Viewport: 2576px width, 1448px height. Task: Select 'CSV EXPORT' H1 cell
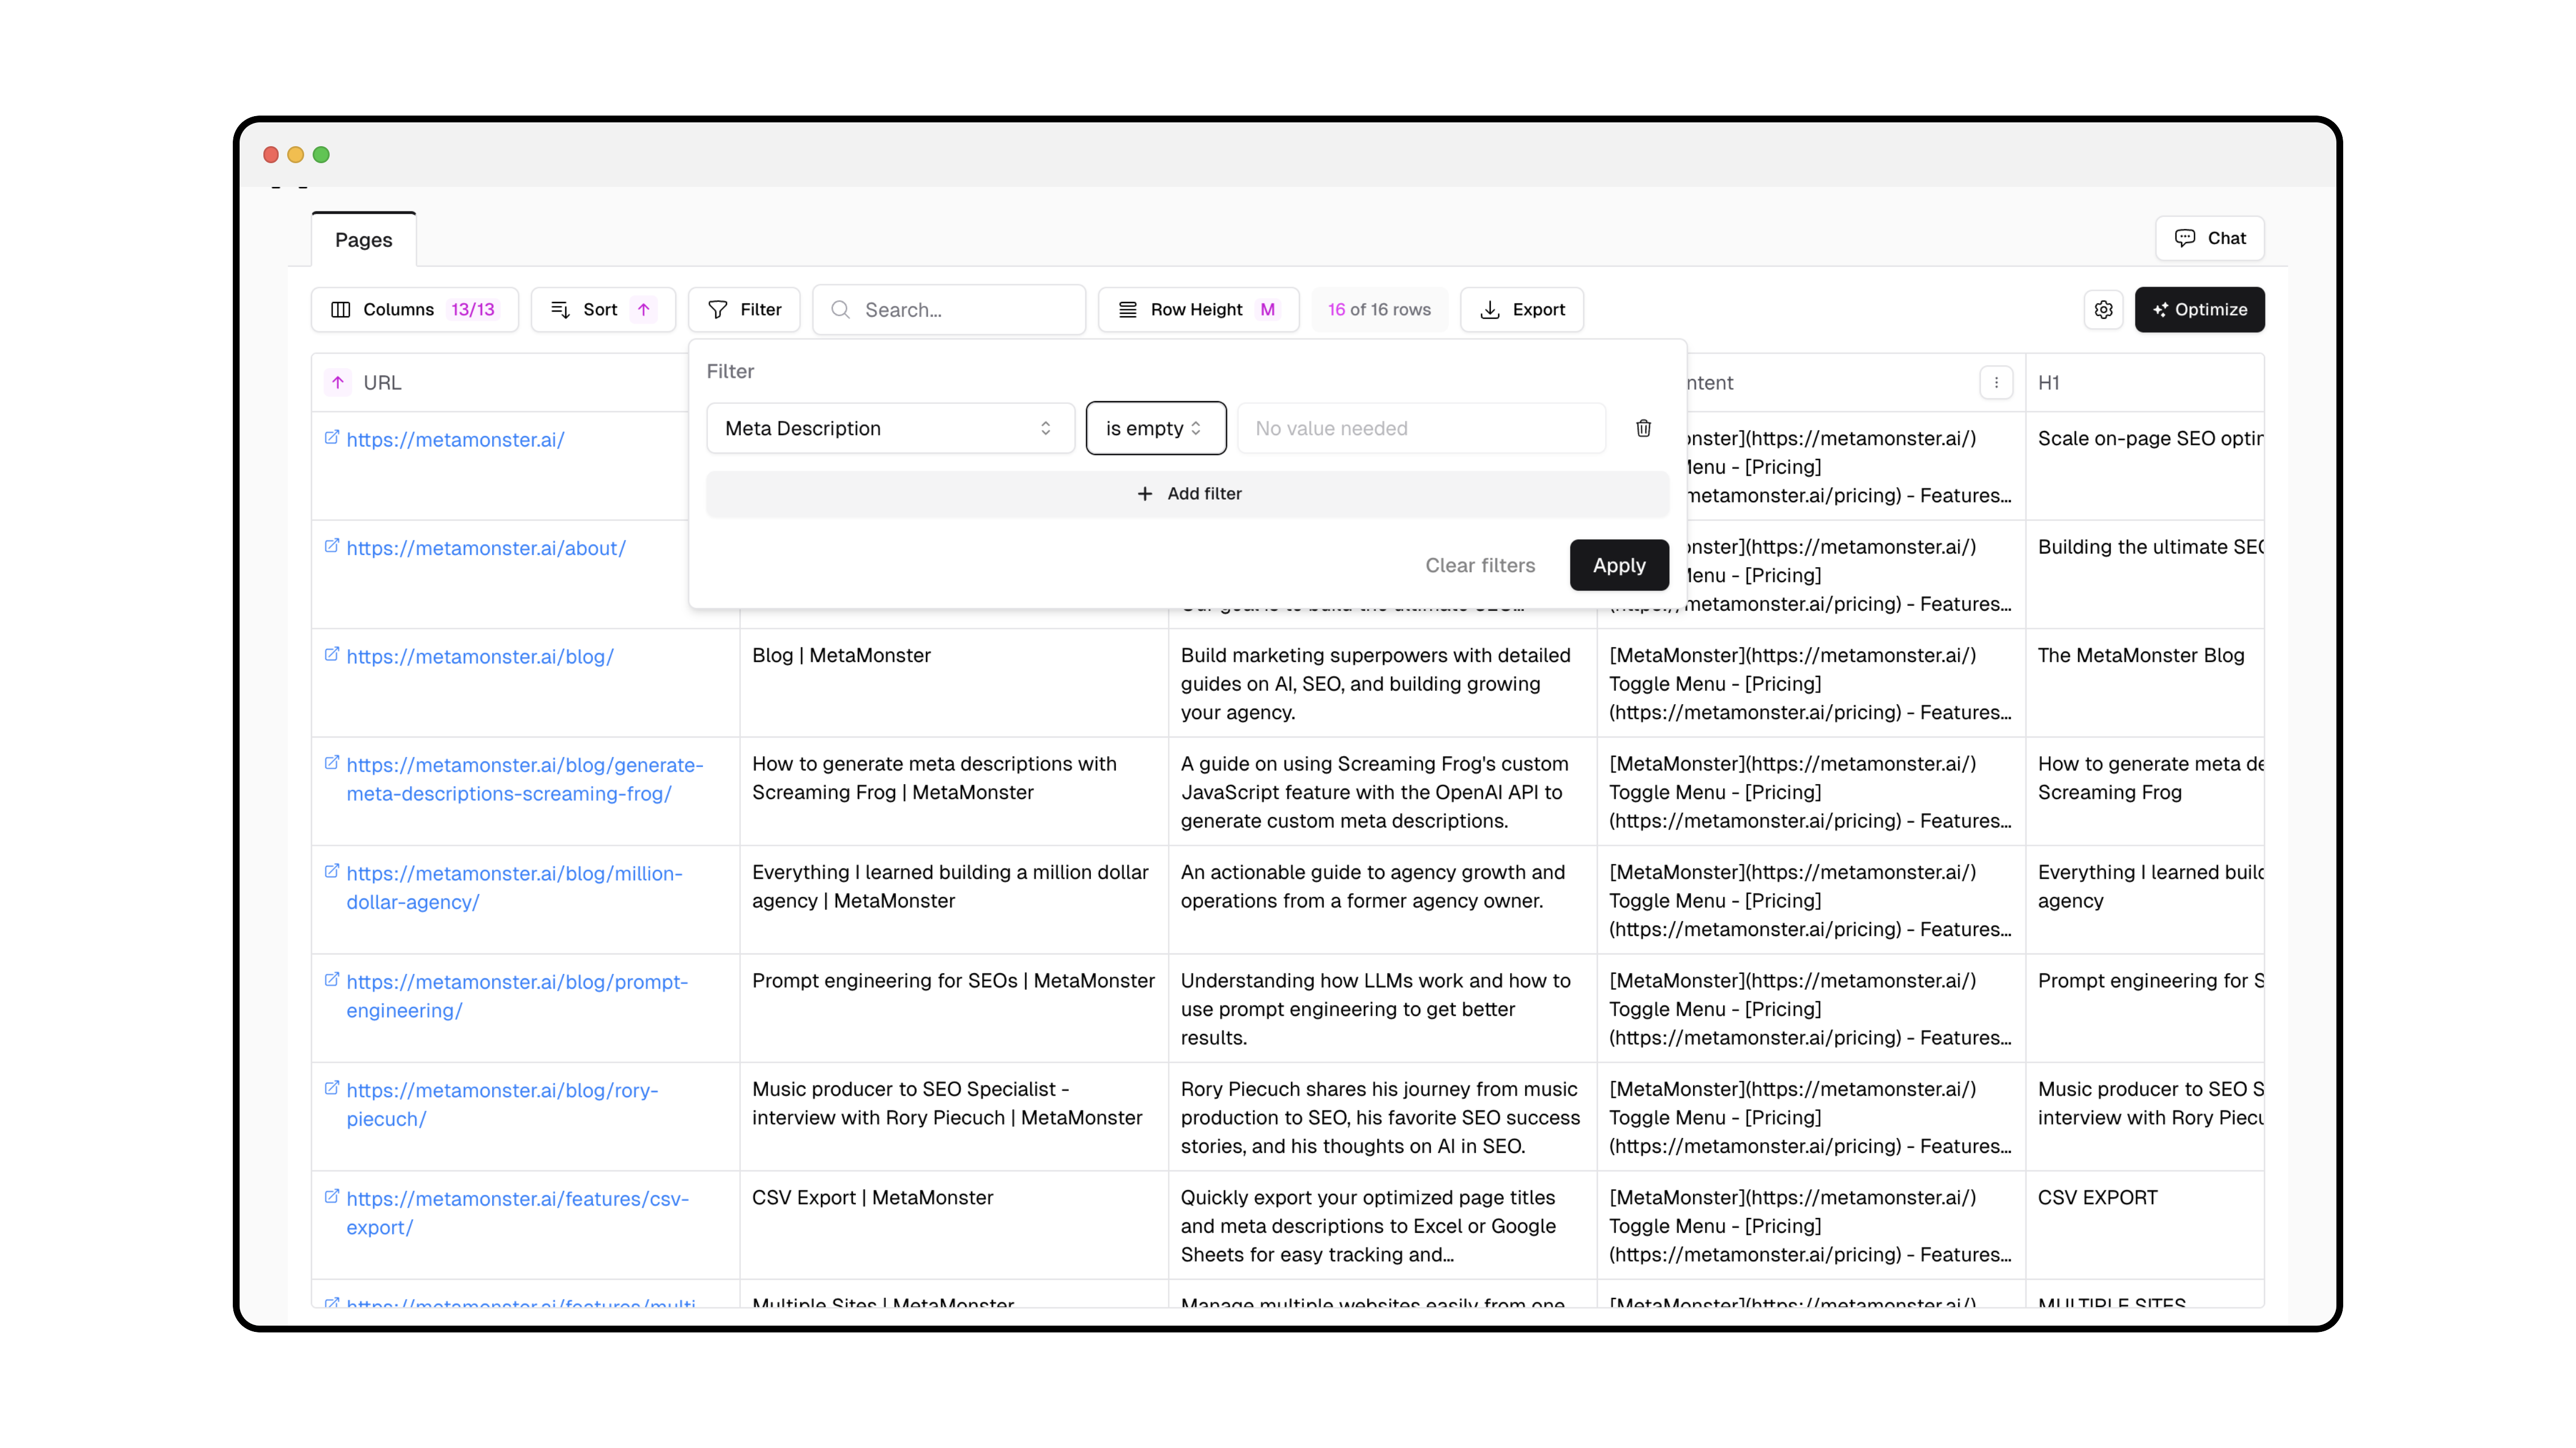pos(2145,1225)
